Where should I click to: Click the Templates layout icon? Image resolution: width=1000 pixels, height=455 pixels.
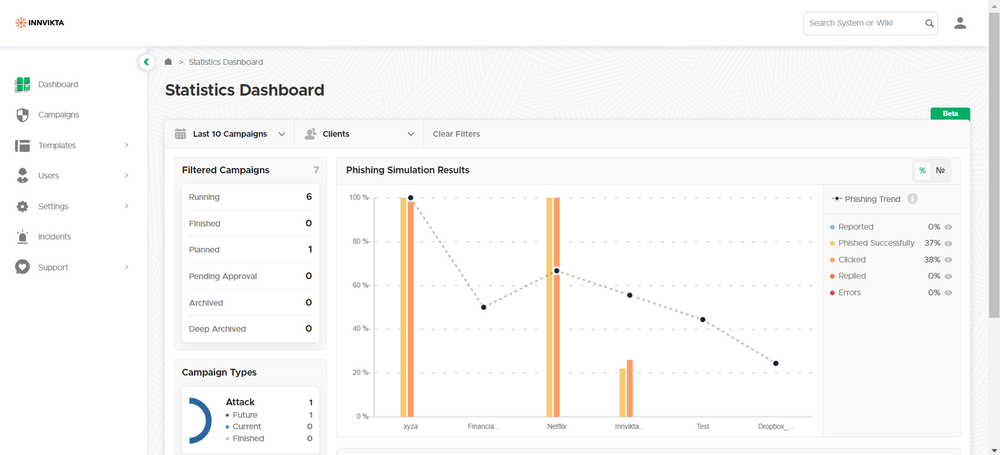pos(22,145)
